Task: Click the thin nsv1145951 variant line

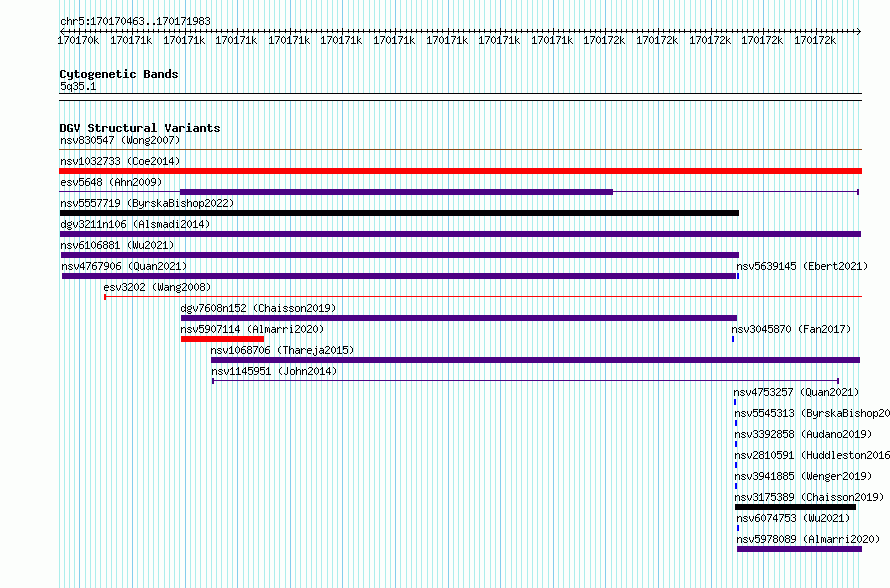Action: [526, 381]
